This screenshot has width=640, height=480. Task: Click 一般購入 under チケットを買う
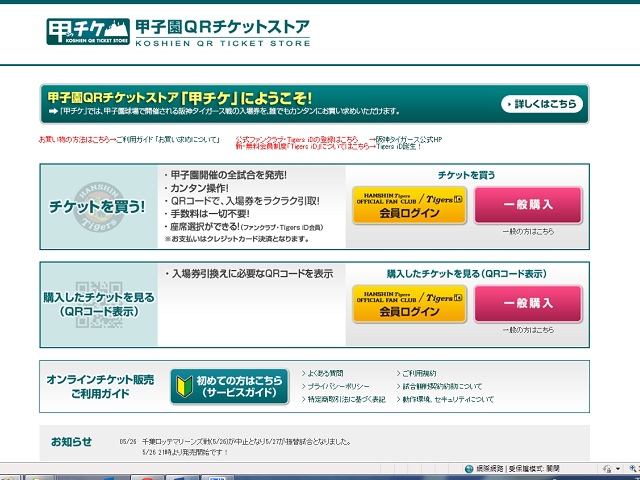(x=528, y=205)
